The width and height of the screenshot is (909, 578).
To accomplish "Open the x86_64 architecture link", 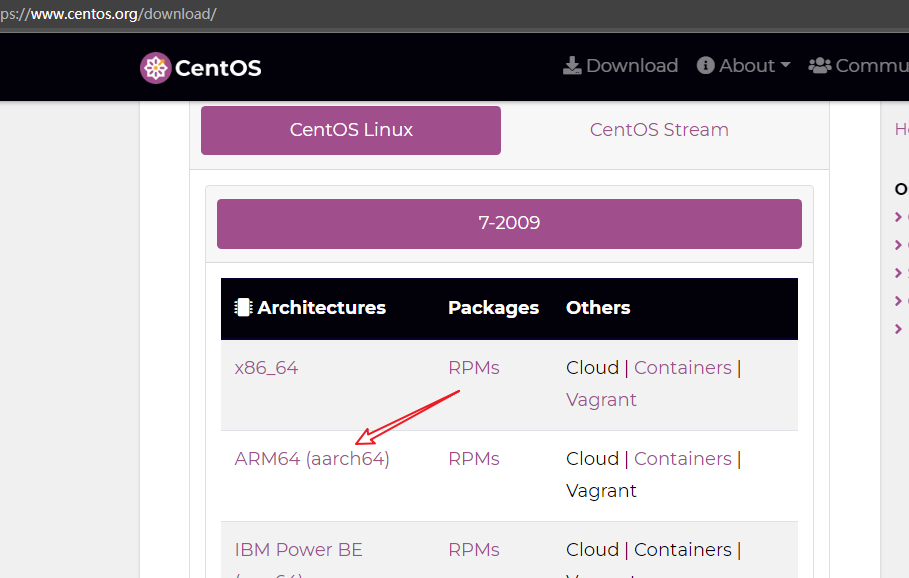I will pyautogui.click(x=266, y=368).
